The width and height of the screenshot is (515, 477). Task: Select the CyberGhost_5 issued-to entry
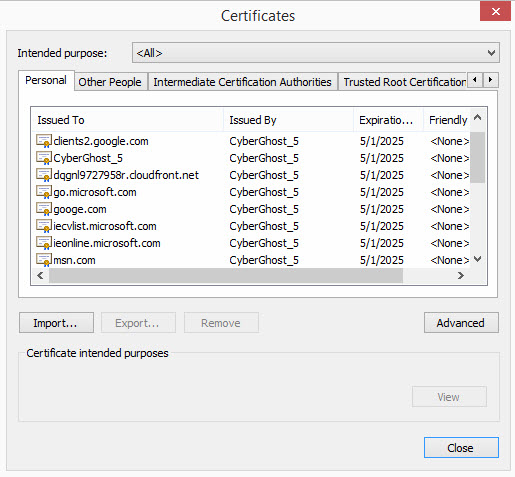click(x=88, y=158)
